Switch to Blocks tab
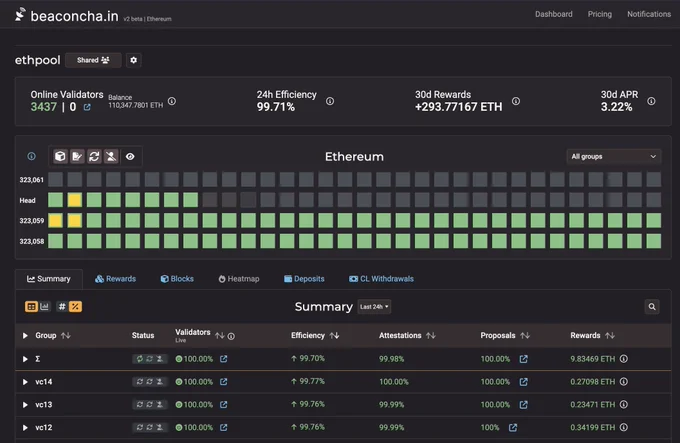The image size is (680, 443). click(177, 279)
